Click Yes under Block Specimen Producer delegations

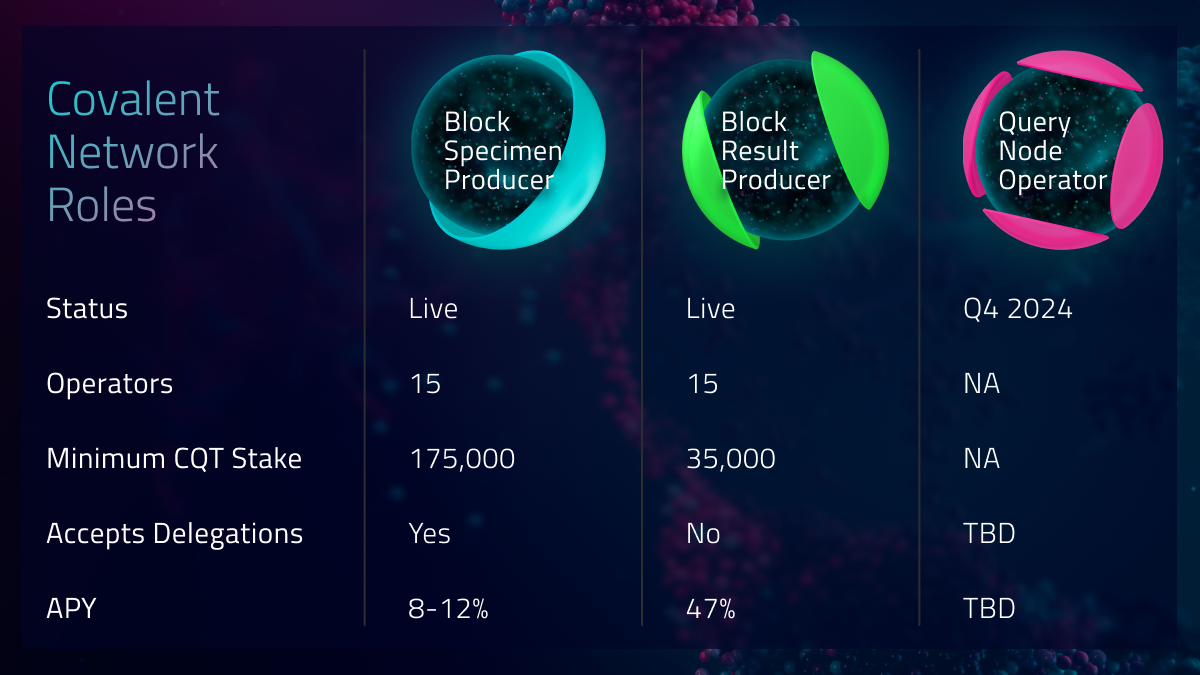tap(430, 534)
